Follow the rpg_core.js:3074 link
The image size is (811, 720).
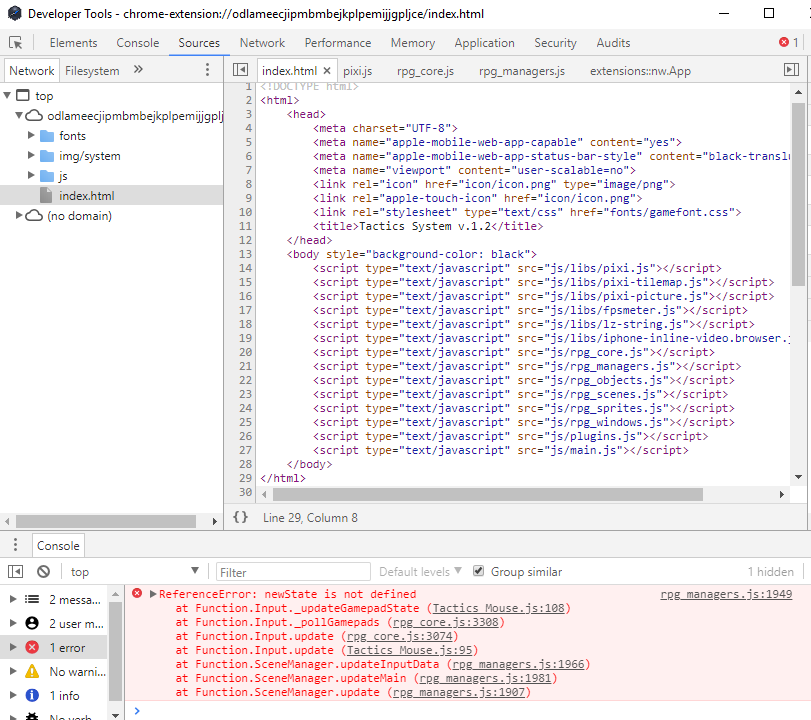click(399, 636)
